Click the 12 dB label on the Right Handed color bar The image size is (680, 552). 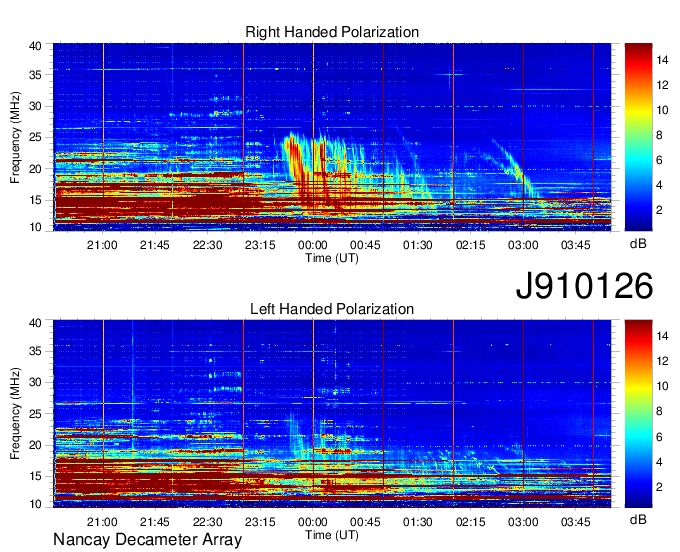click(x=662, y=85)
